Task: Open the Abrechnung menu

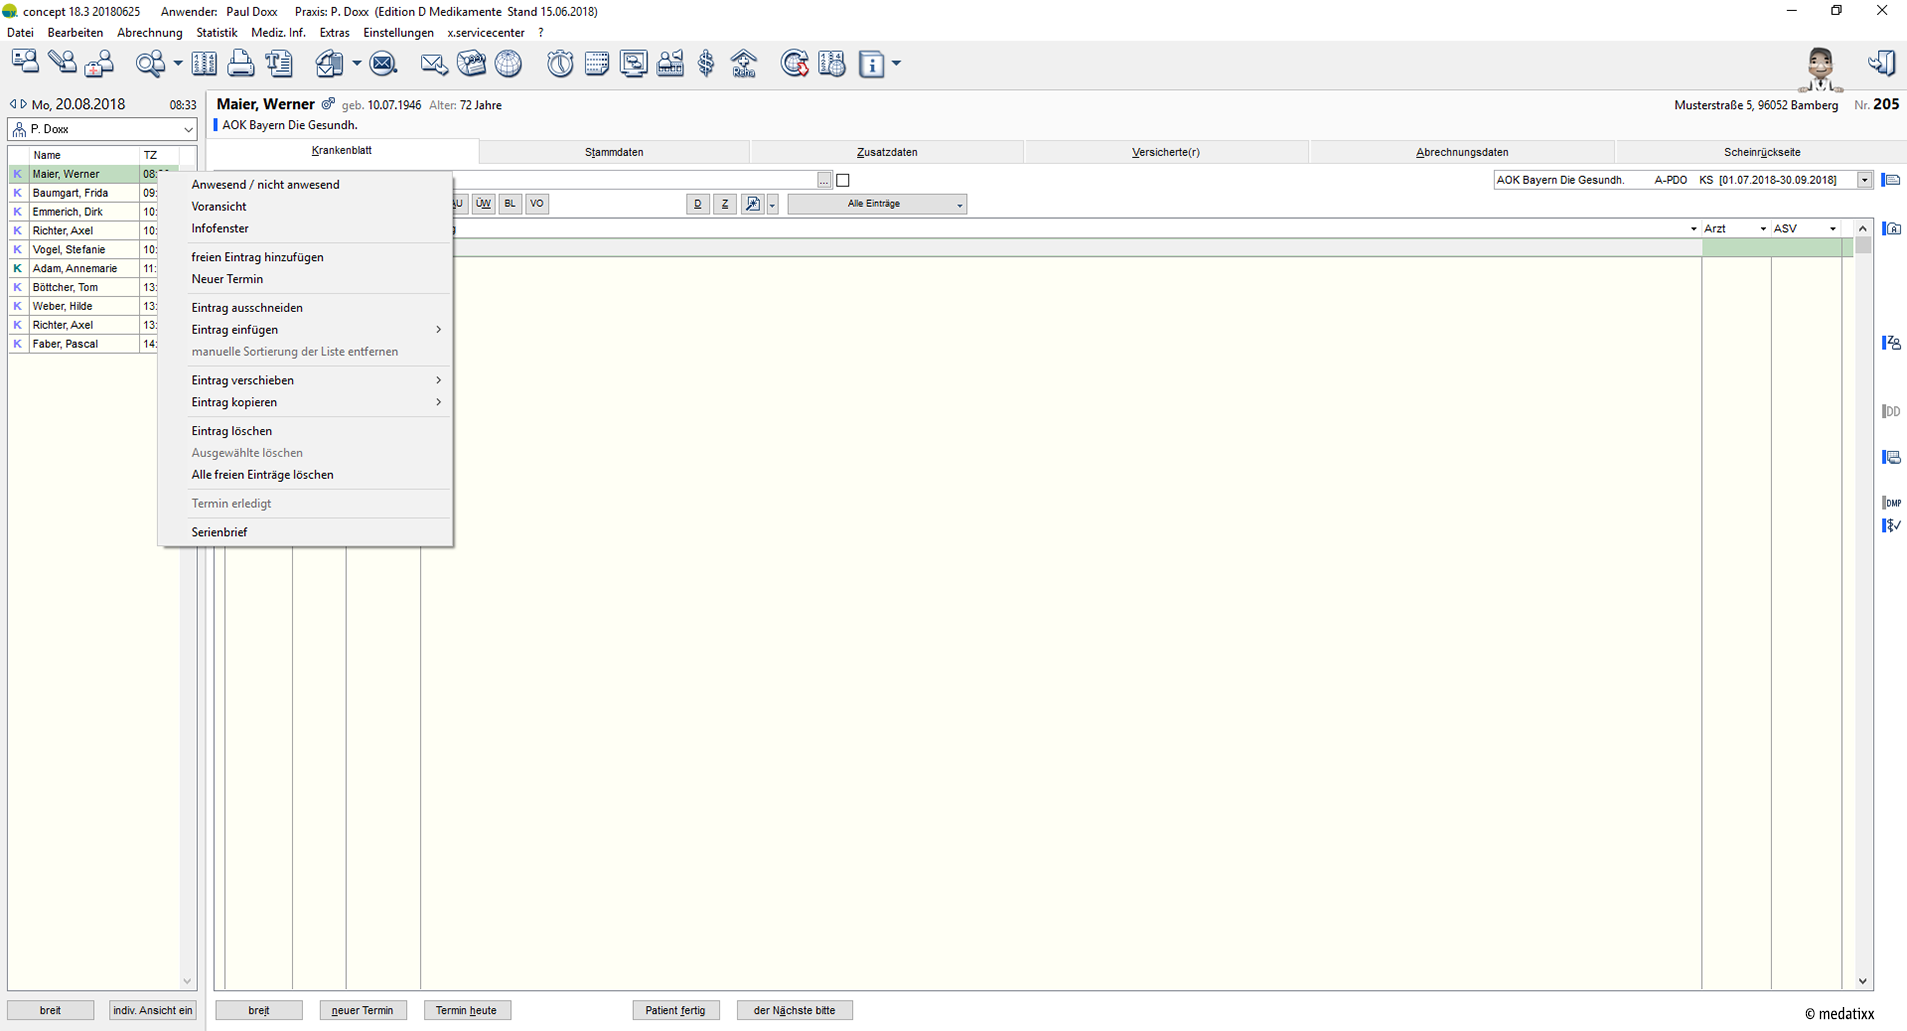Action: click(150, 33)
